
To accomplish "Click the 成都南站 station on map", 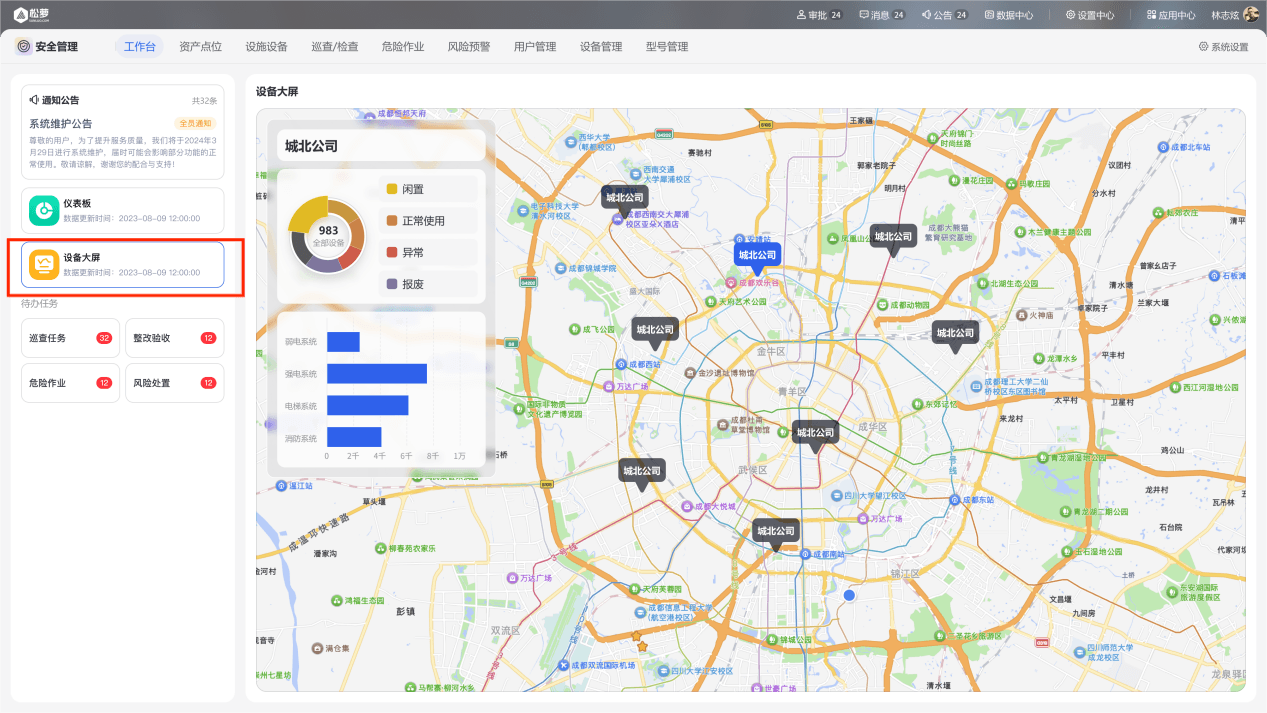I will pyautogui.click(x=804, y=553).
